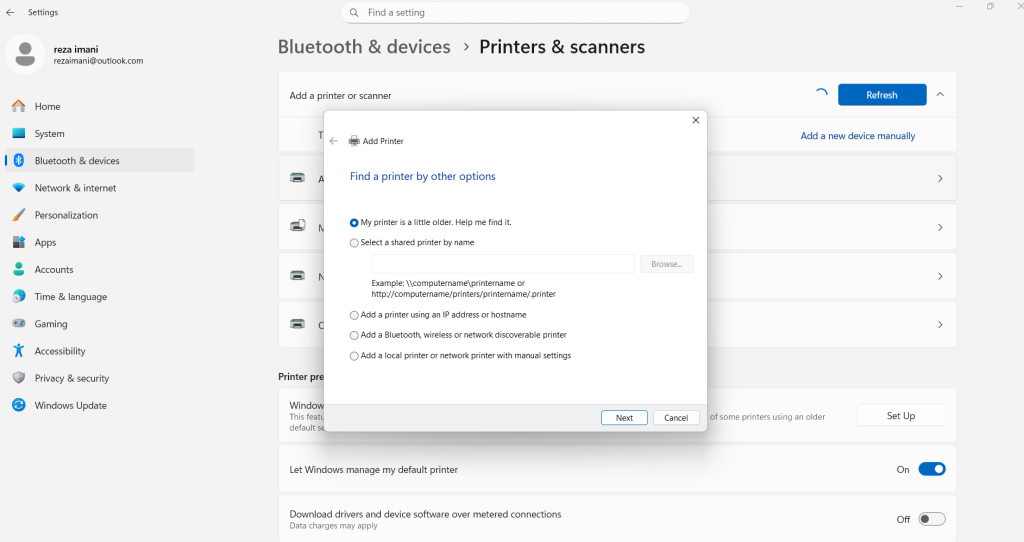Click the Personalization paintbrush icon
This screenshot has height=542, width=1024.
[19, 215]
